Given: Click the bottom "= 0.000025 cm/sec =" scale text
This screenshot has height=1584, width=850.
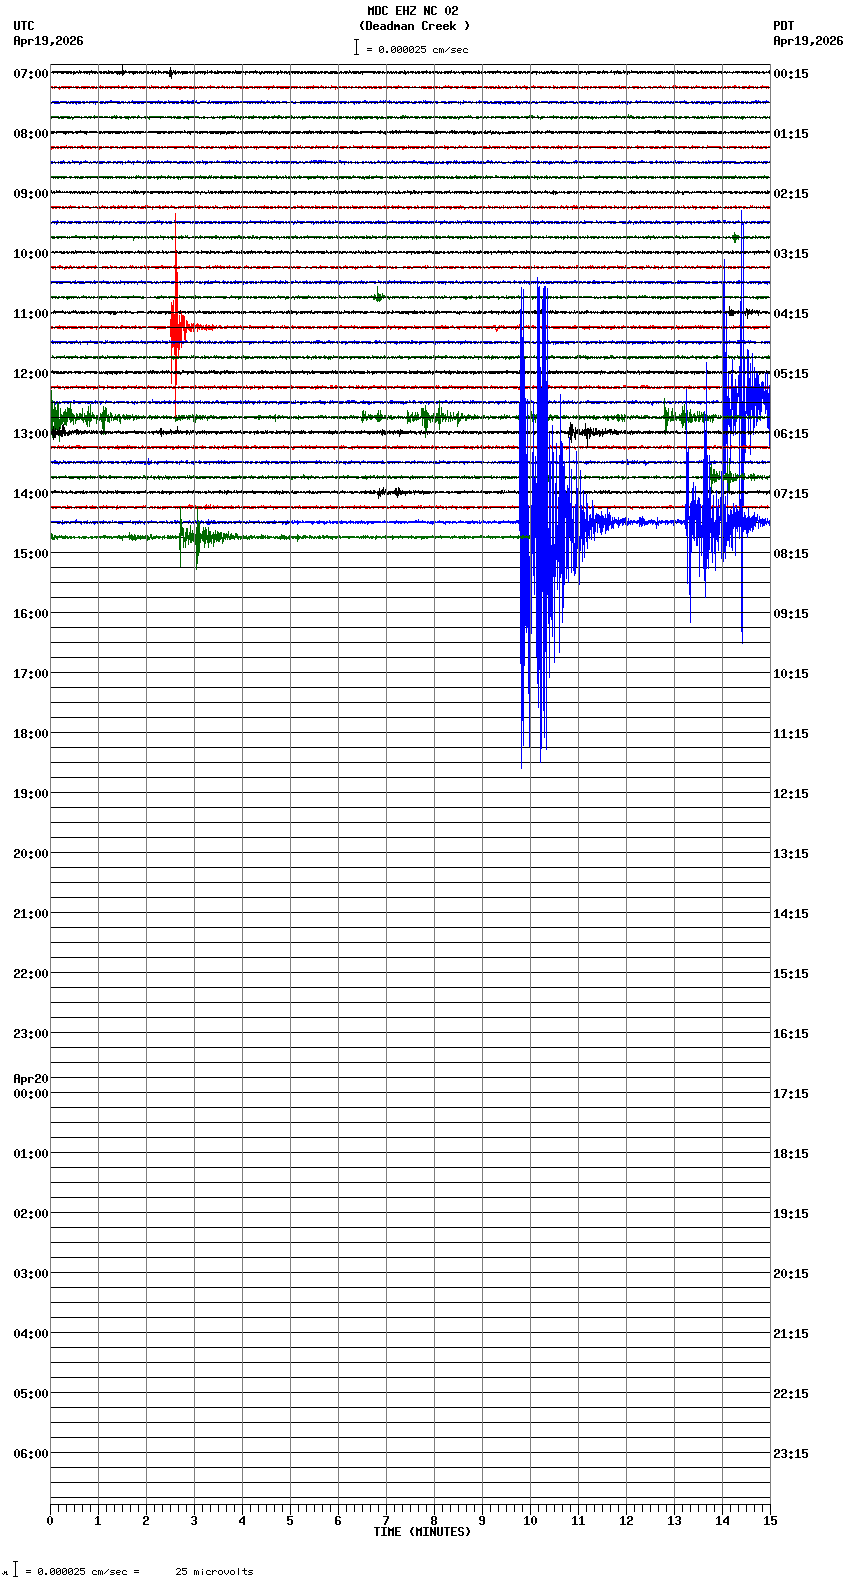Looking at the screenshot, I should [82, 1572].
